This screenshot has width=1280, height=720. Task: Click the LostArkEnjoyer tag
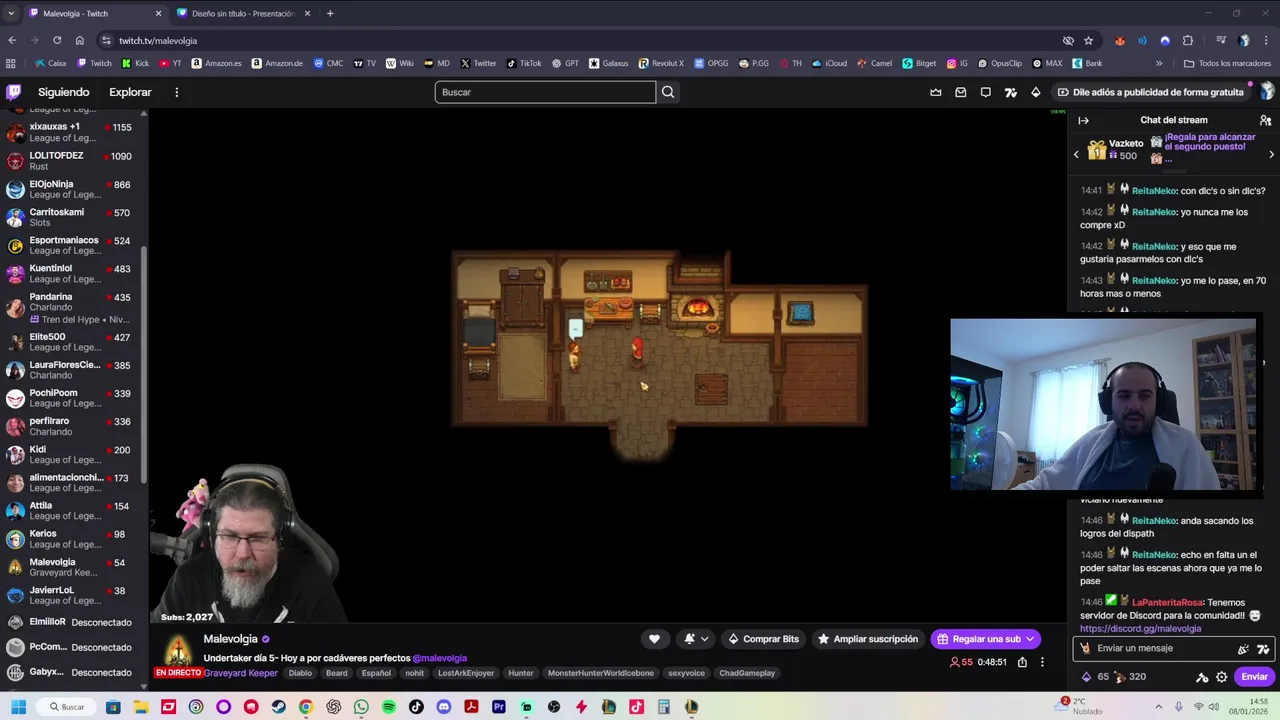465,673
